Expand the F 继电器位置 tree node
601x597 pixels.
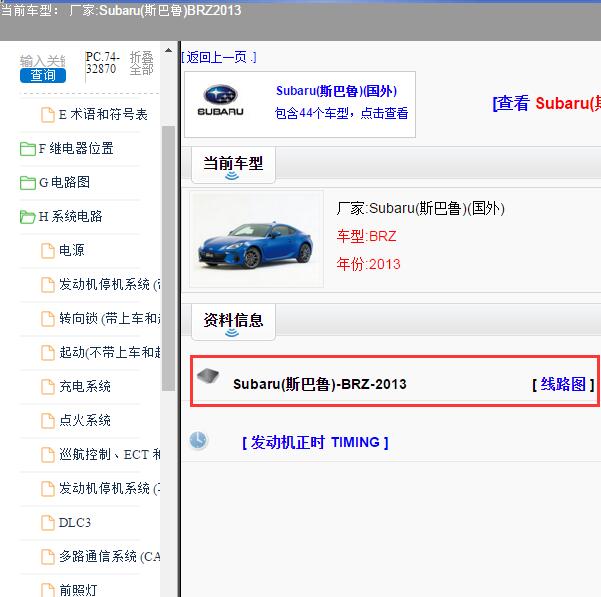click(x=76, y=149)
